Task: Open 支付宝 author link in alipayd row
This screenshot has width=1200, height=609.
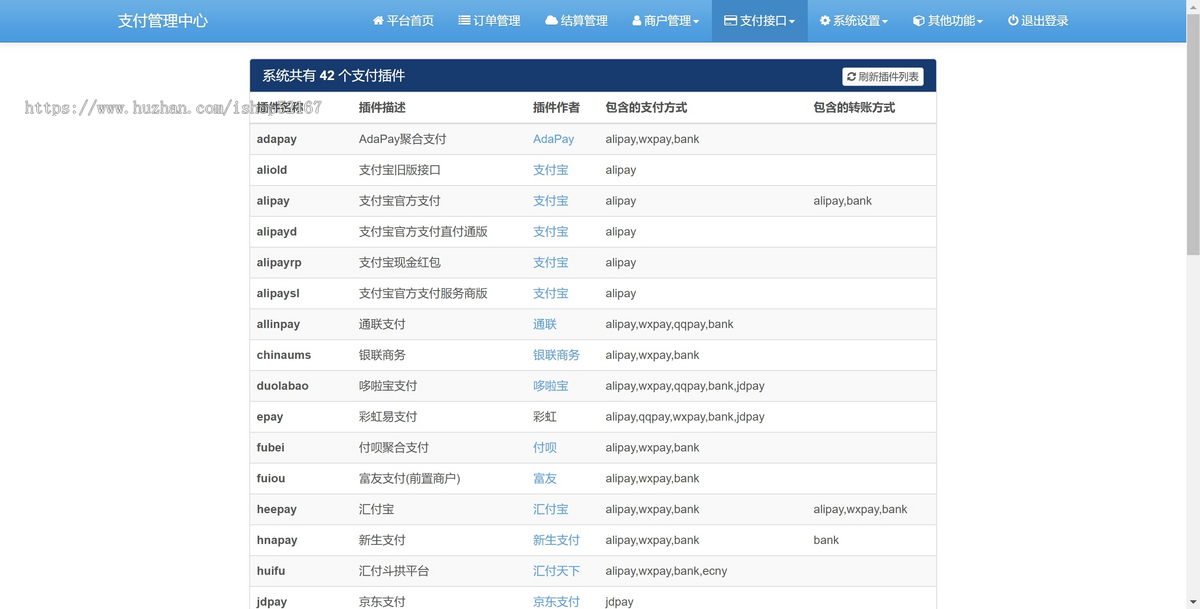Action: [550, 232]
